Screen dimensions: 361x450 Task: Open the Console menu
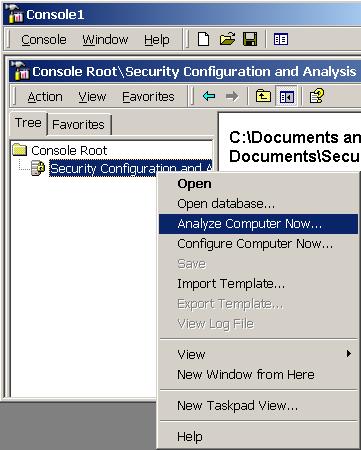click(x=44, y=40)
